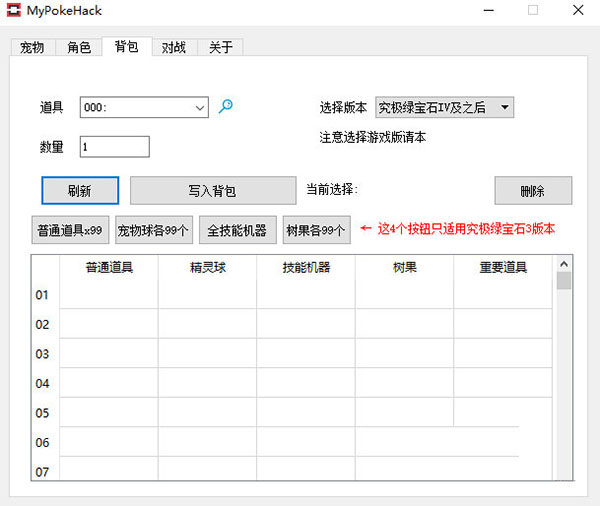Click the 写入背包 button
The height and width of the screenshot is (506, 600).
[213, 190]
